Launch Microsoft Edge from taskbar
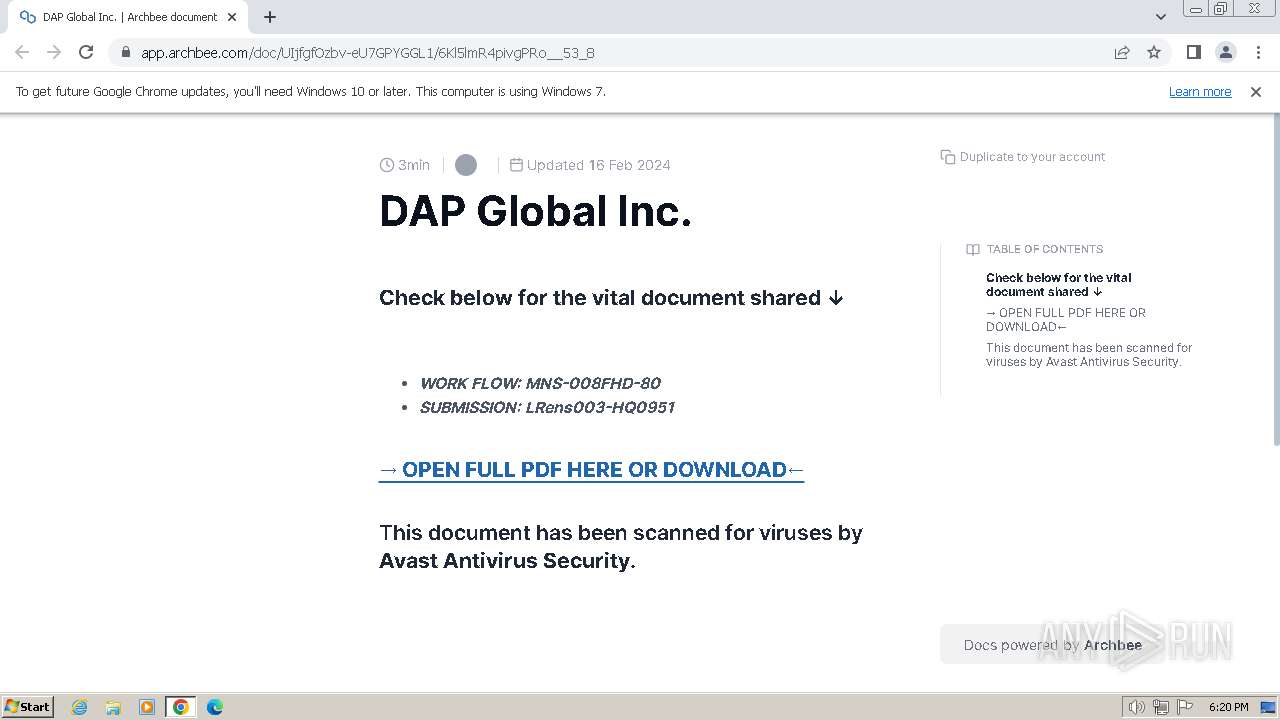The image size is (1280, 720). click(215, 707)
